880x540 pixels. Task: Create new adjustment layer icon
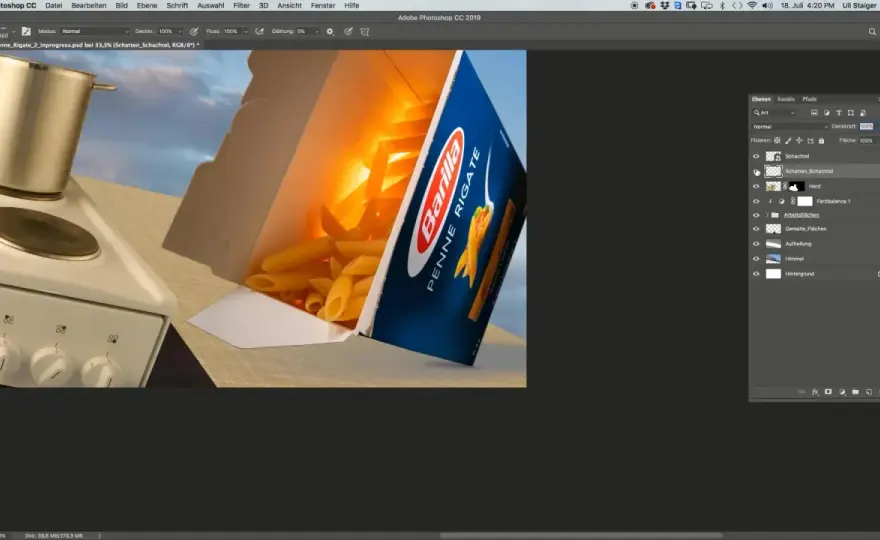[x=842, y=392]
